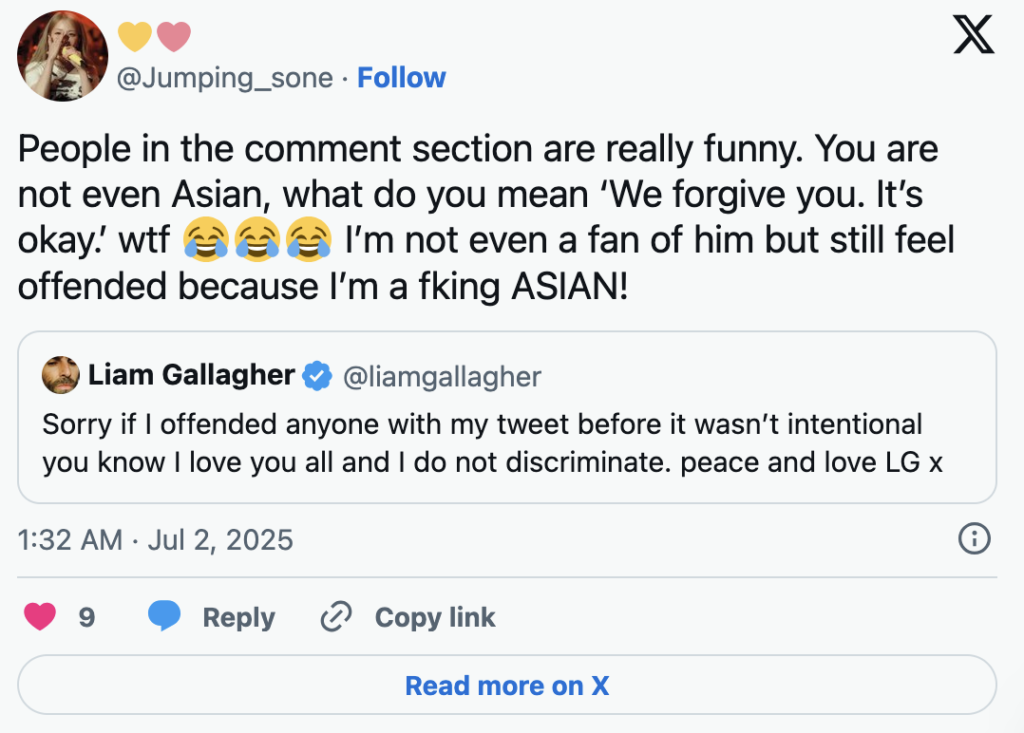Click Liam Gallagher's verified badge
1024x733 pixels.
point(318,376)
